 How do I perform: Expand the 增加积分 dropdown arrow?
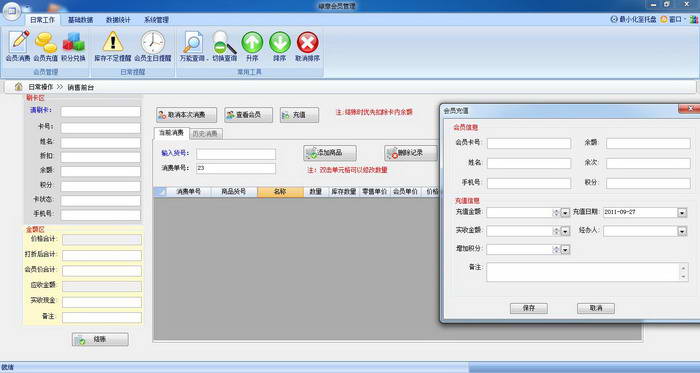coord(565,250)
